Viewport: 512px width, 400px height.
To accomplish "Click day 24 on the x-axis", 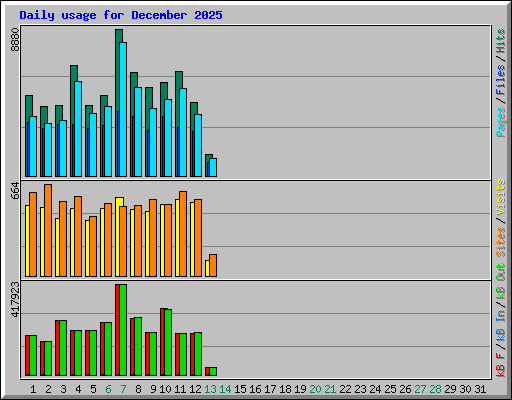I will [375, 389].
